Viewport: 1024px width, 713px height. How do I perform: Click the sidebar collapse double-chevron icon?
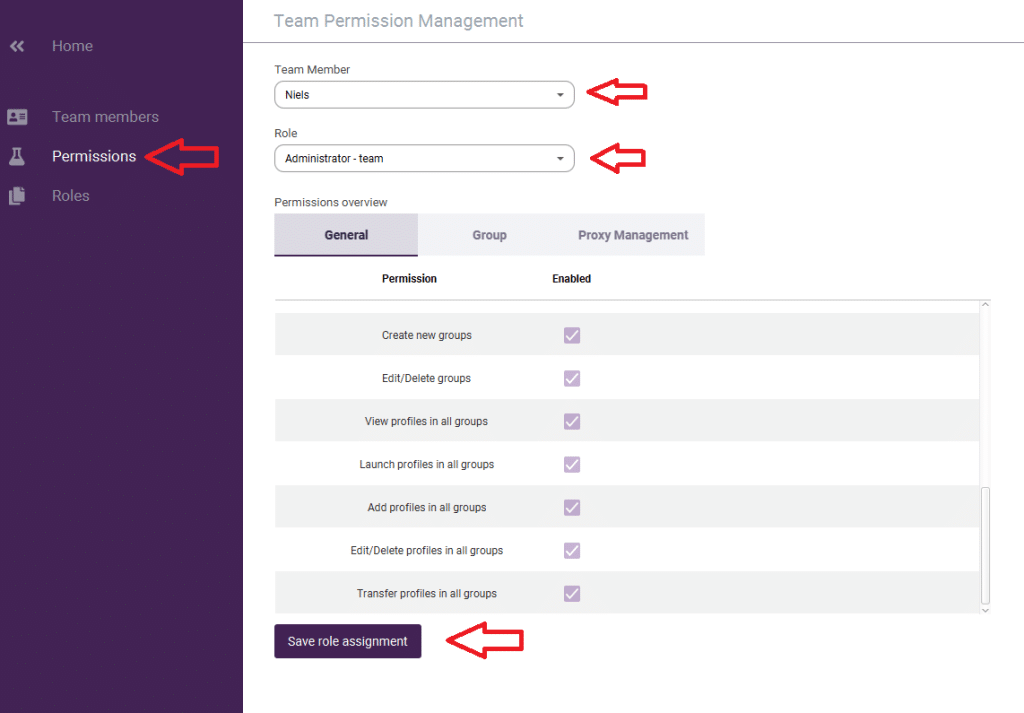coord(16,45)
